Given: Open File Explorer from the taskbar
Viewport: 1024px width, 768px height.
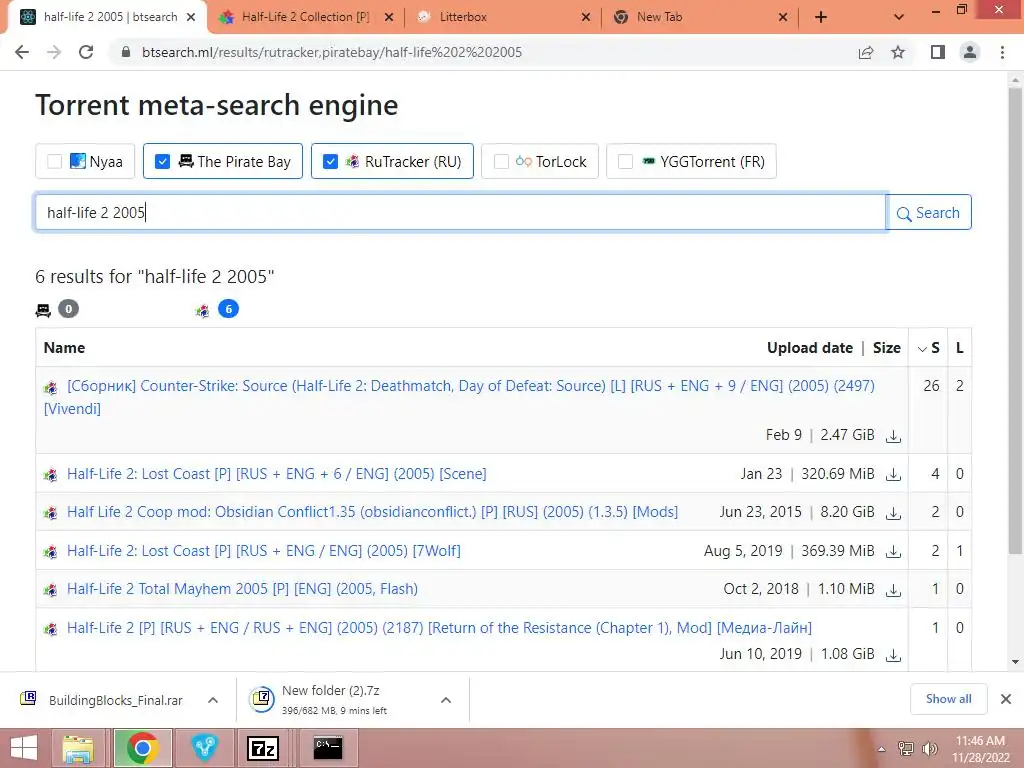Looking at the screenshot, I should (78, 748).
